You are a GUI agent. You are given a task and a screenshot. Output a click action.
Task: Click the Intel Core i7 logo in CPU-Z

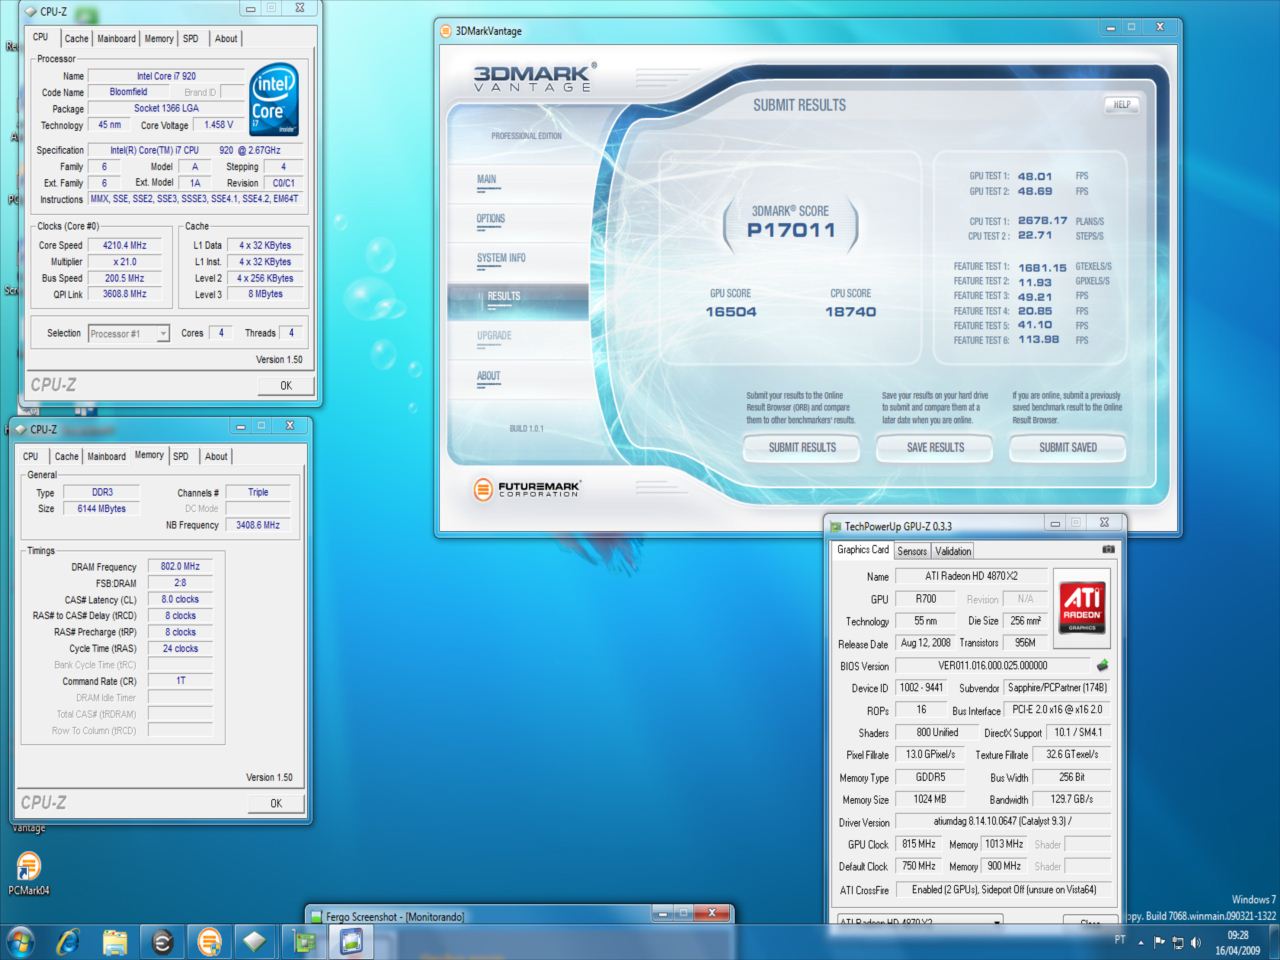tap(274, 101)
